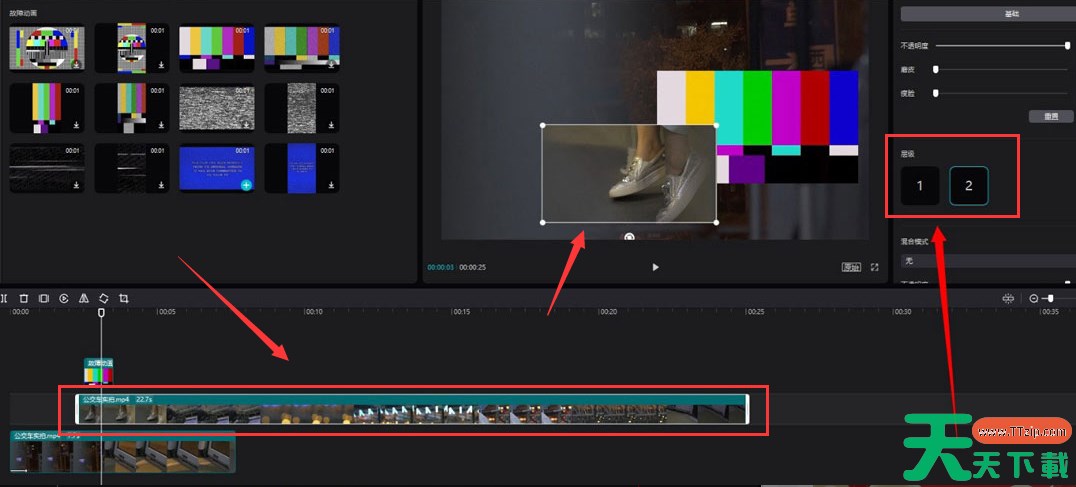Switch to the 基础 tab in properties panel
Viewport: 1076px width, 487px height.
[x=985, y=14]
